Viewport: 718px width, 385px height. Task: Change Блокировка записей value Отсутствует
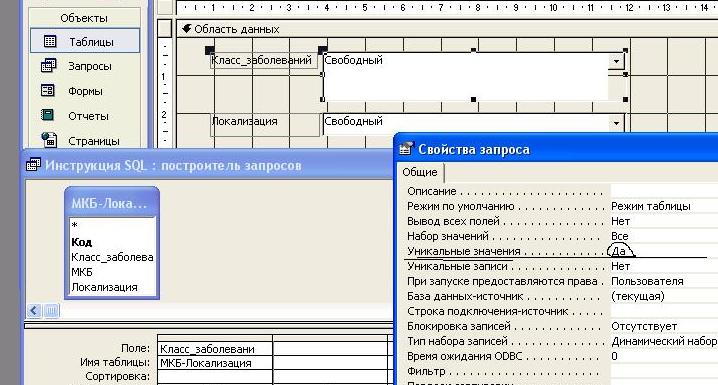[x=664, y=326]
